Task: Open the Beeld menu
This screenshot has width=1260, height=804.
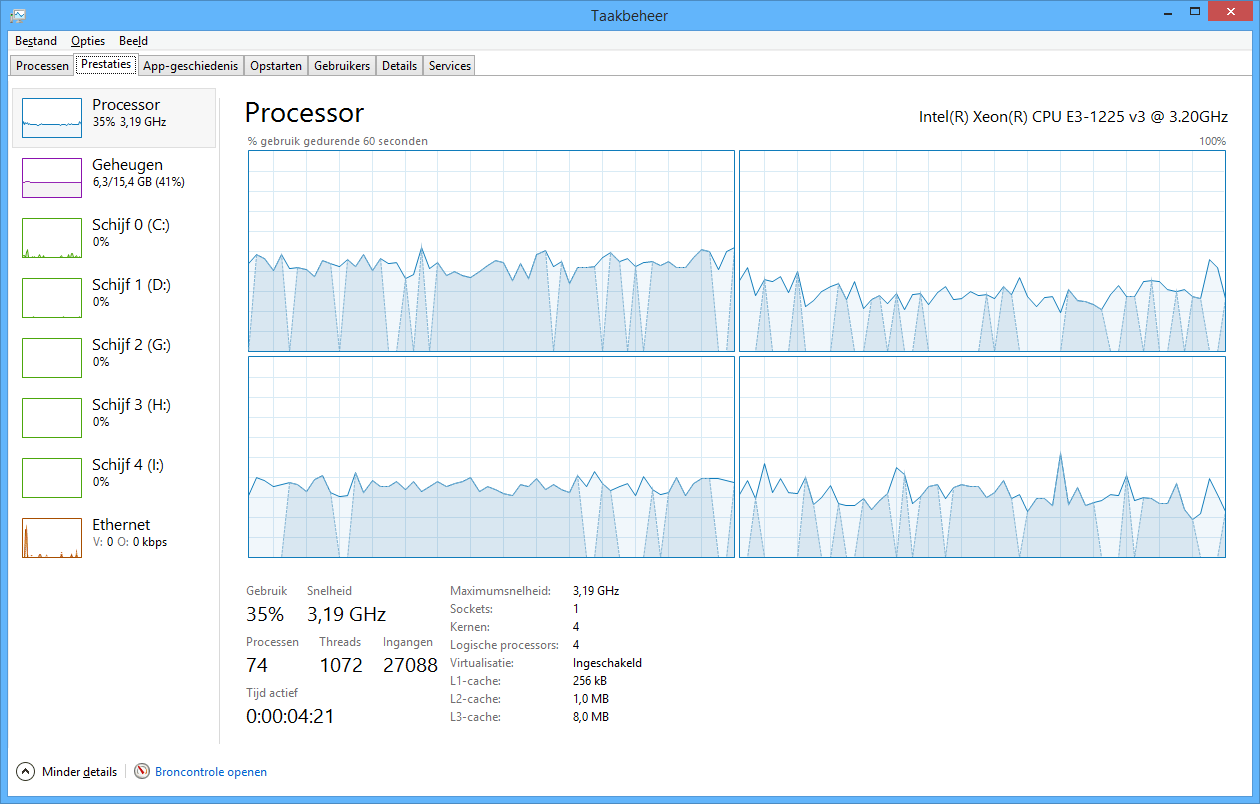Action: (133, 41)
